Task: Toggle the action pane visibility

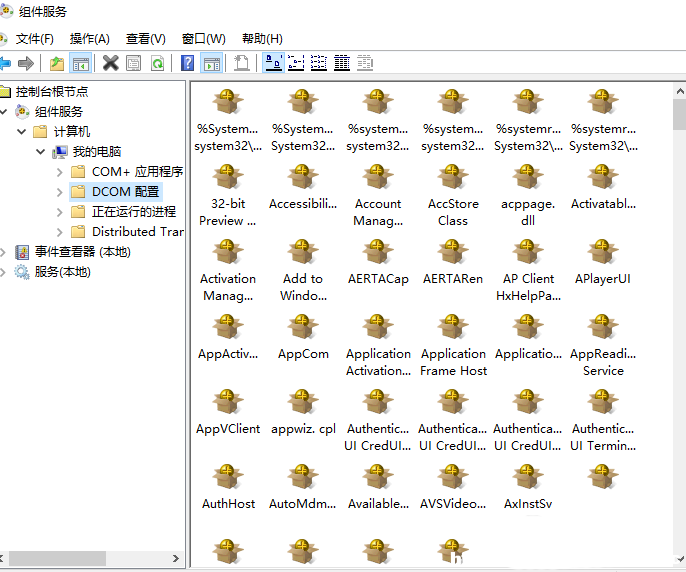Action: (212, 63)
